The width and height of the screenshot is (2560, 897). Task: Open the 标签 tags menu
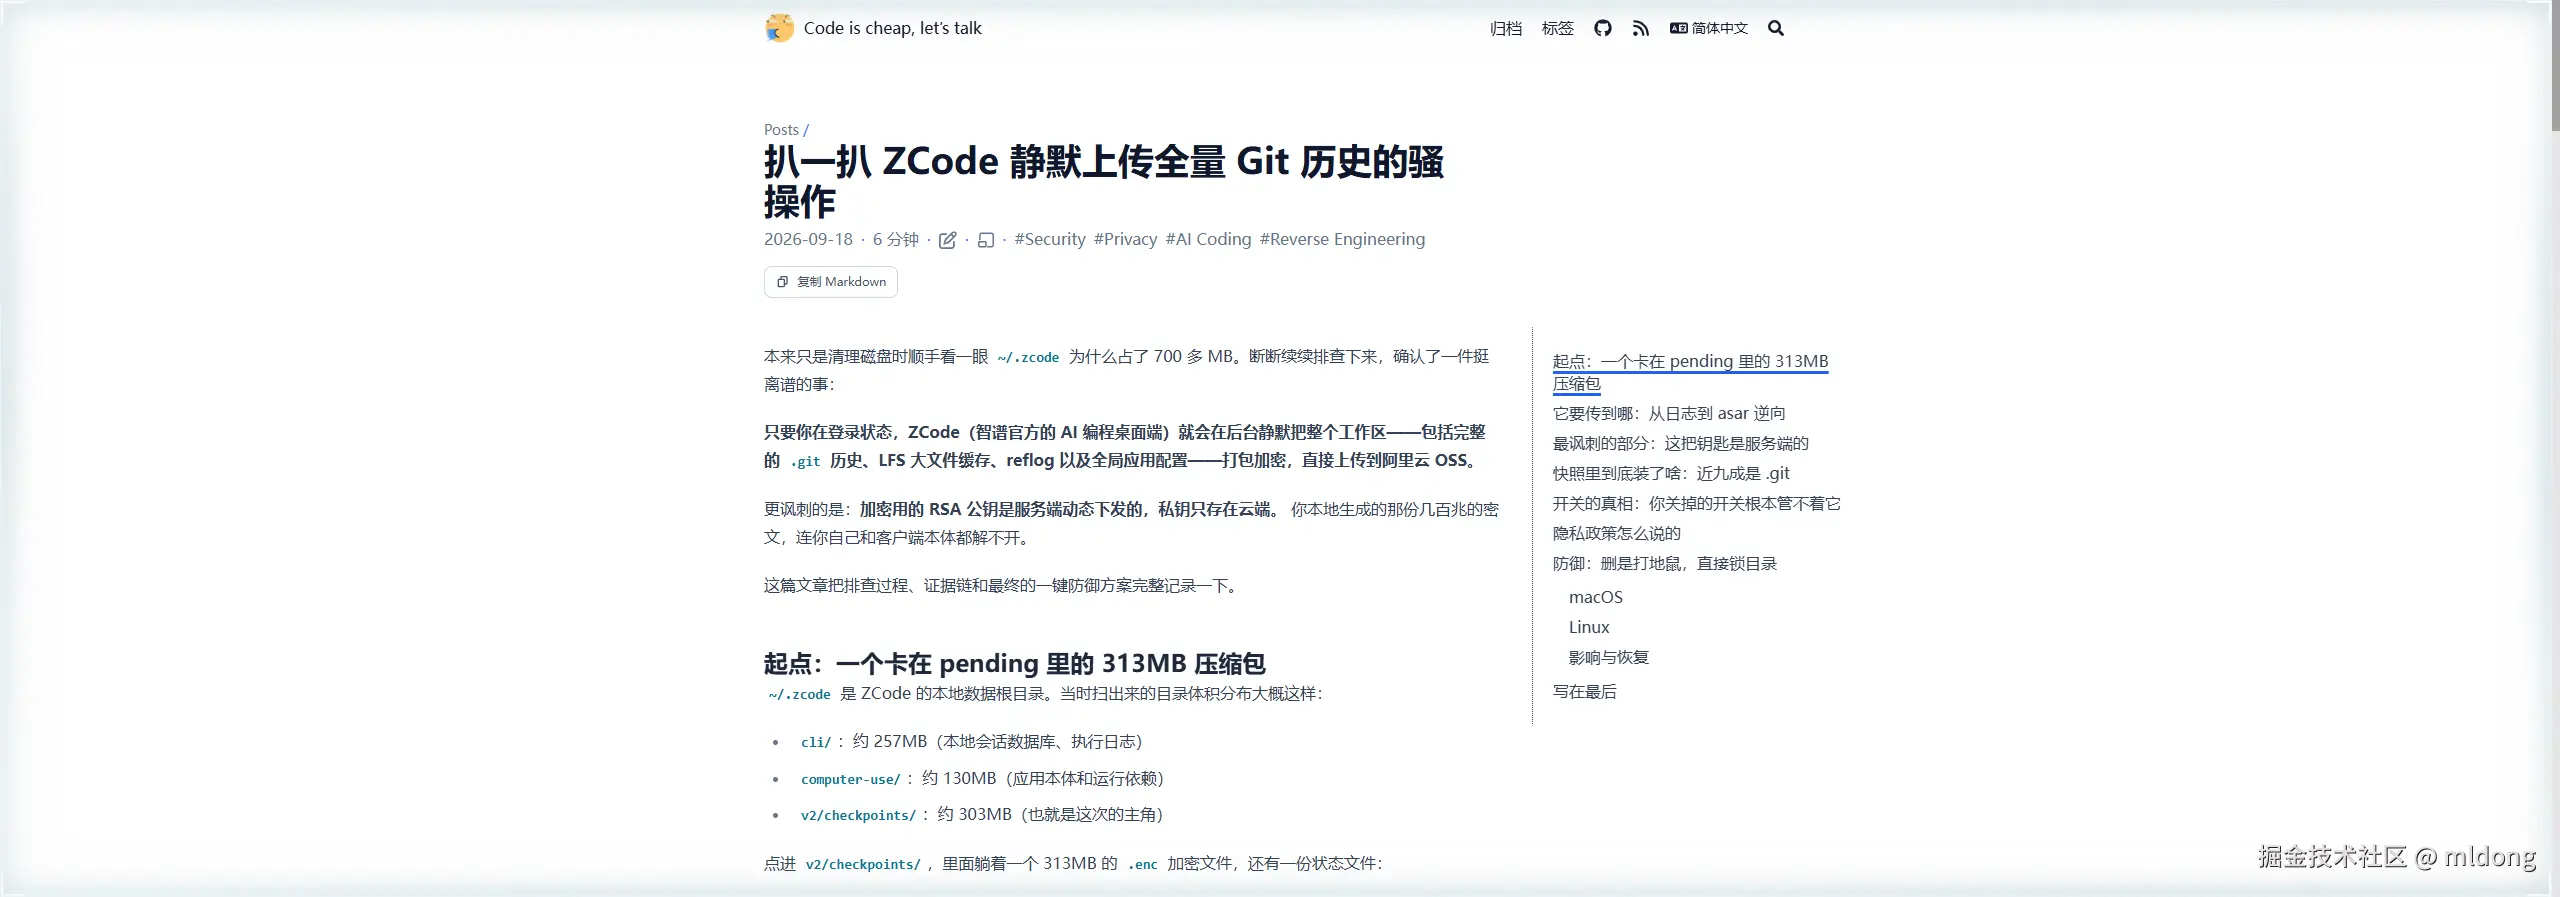click(x=1557, y=28)
